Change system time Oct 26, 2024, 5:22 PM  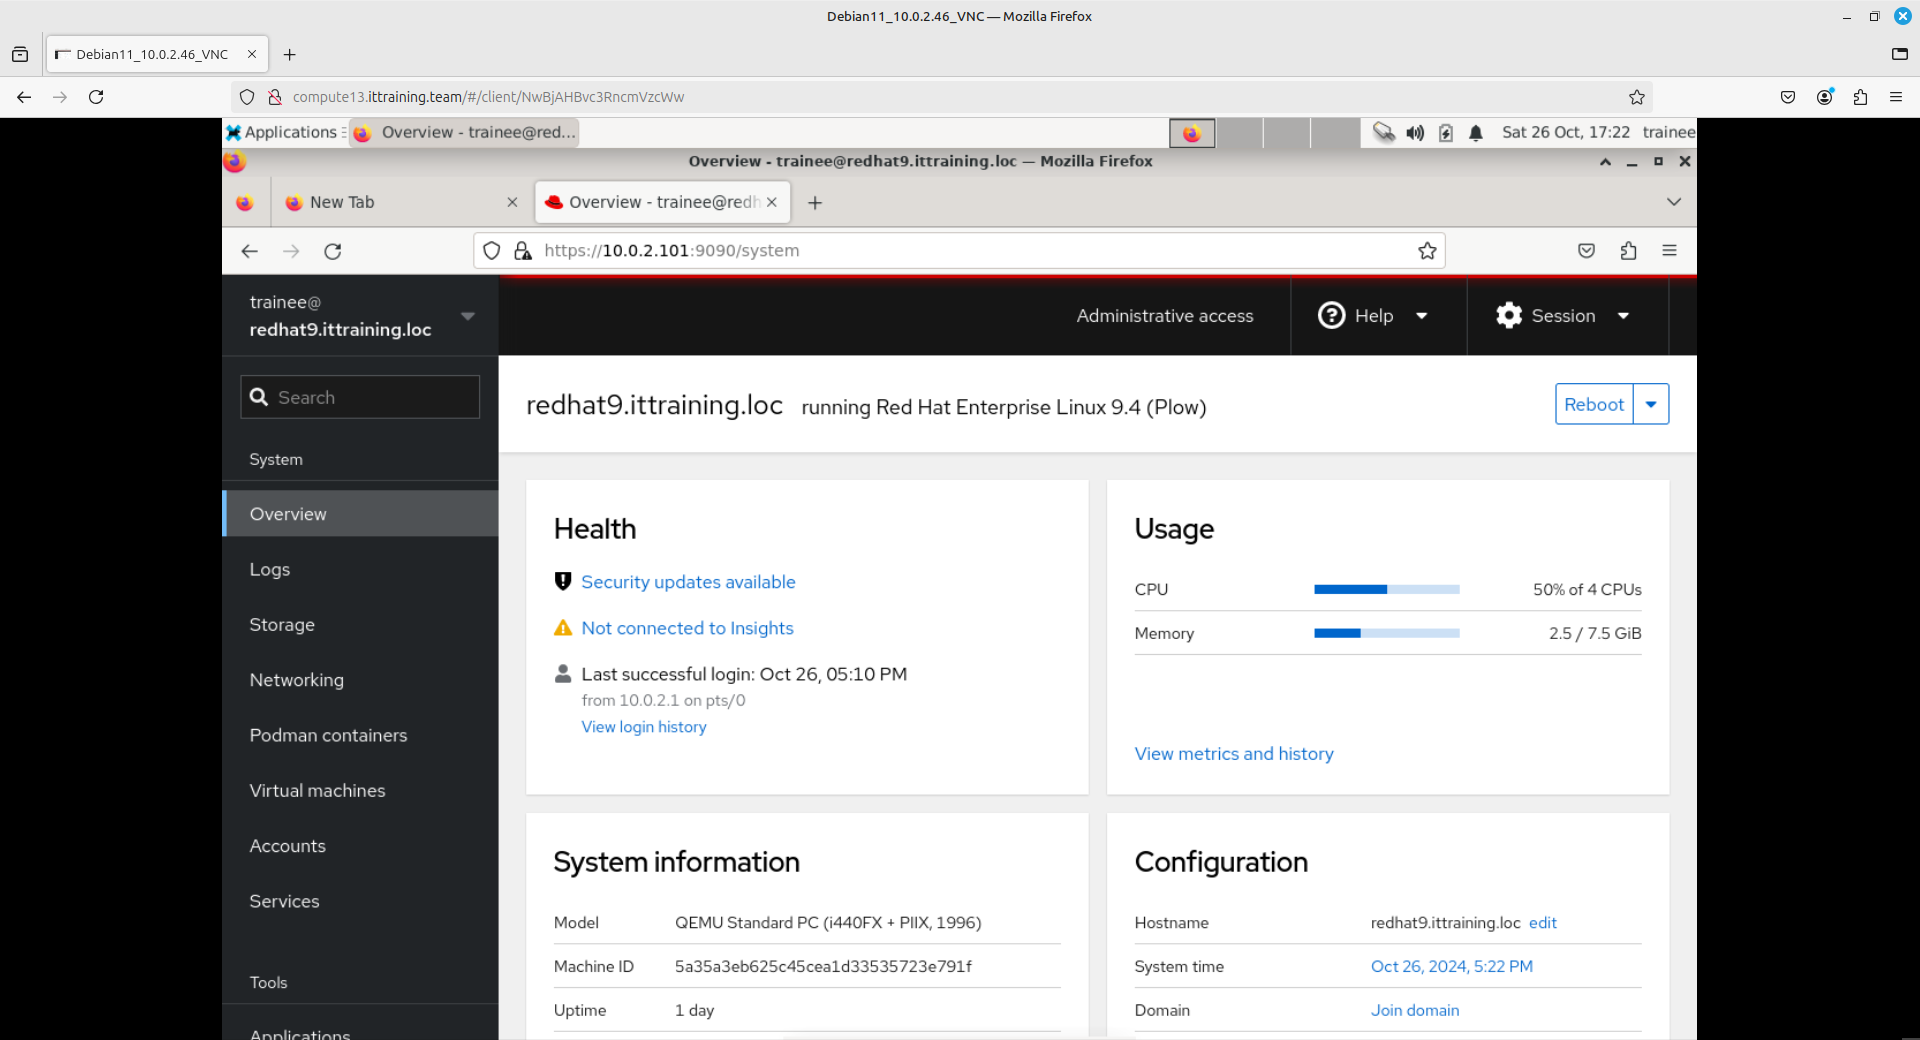click(1451, 967)
